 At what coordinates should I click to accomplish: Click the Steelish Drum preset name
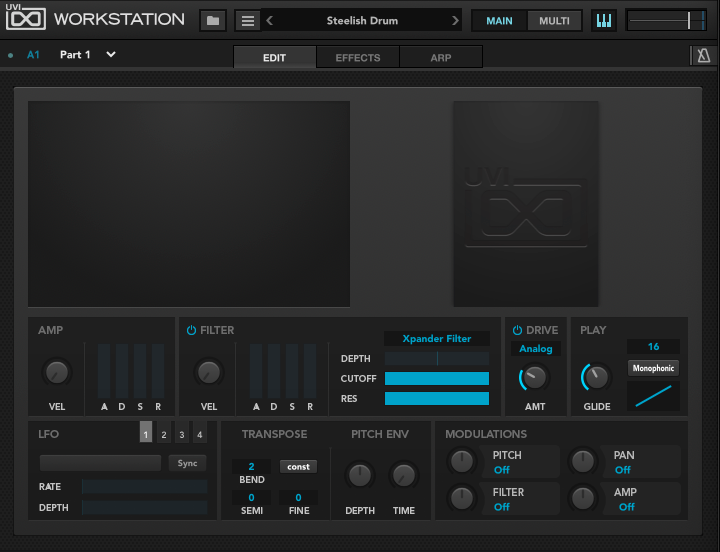pyautogui.click(x=362, y=21)
